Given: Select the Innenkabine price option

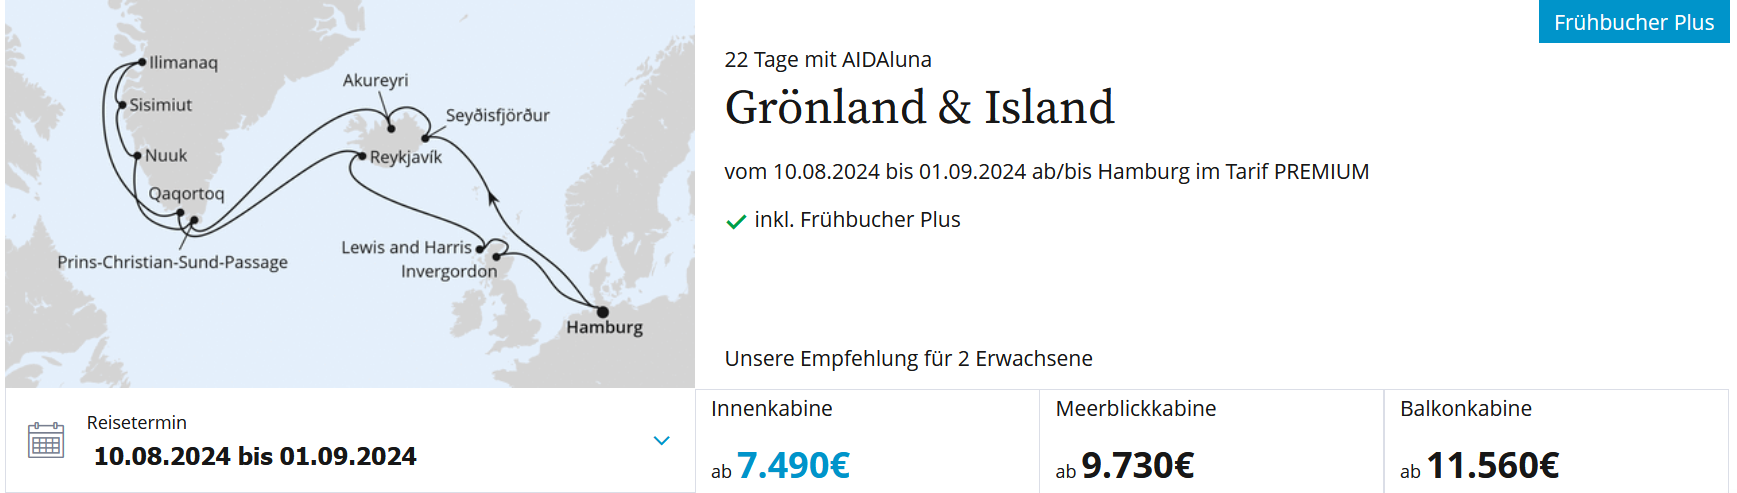Looking at the screenshot, I should point(867,440).
